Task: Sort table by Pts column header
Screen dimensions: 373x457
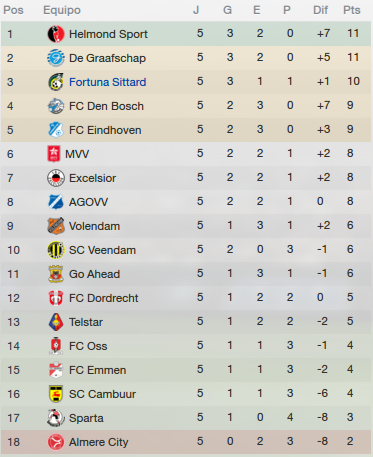Action: (x=352, y=10)
